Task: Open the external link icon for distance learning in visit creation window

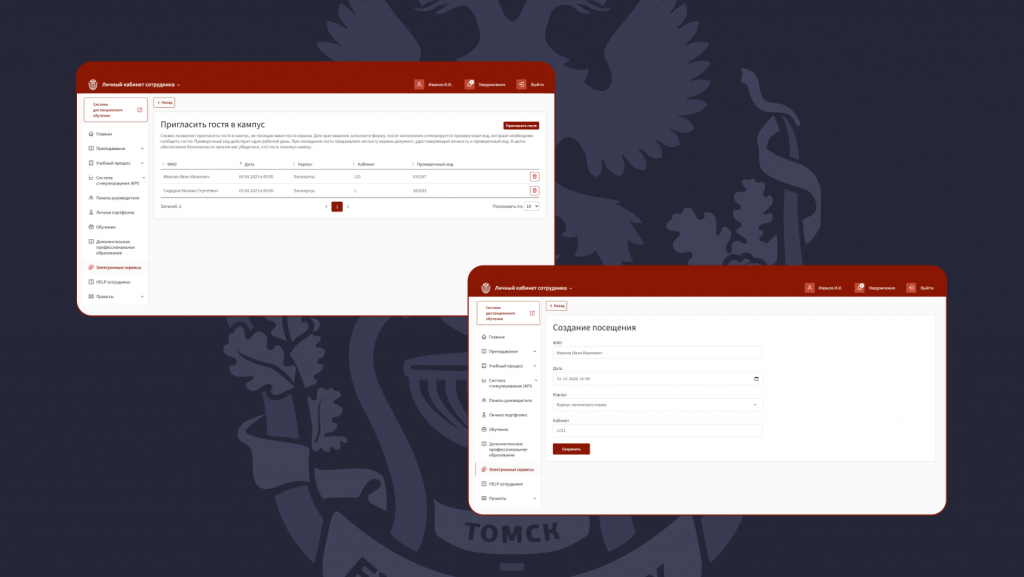Action: pos(532,313)
